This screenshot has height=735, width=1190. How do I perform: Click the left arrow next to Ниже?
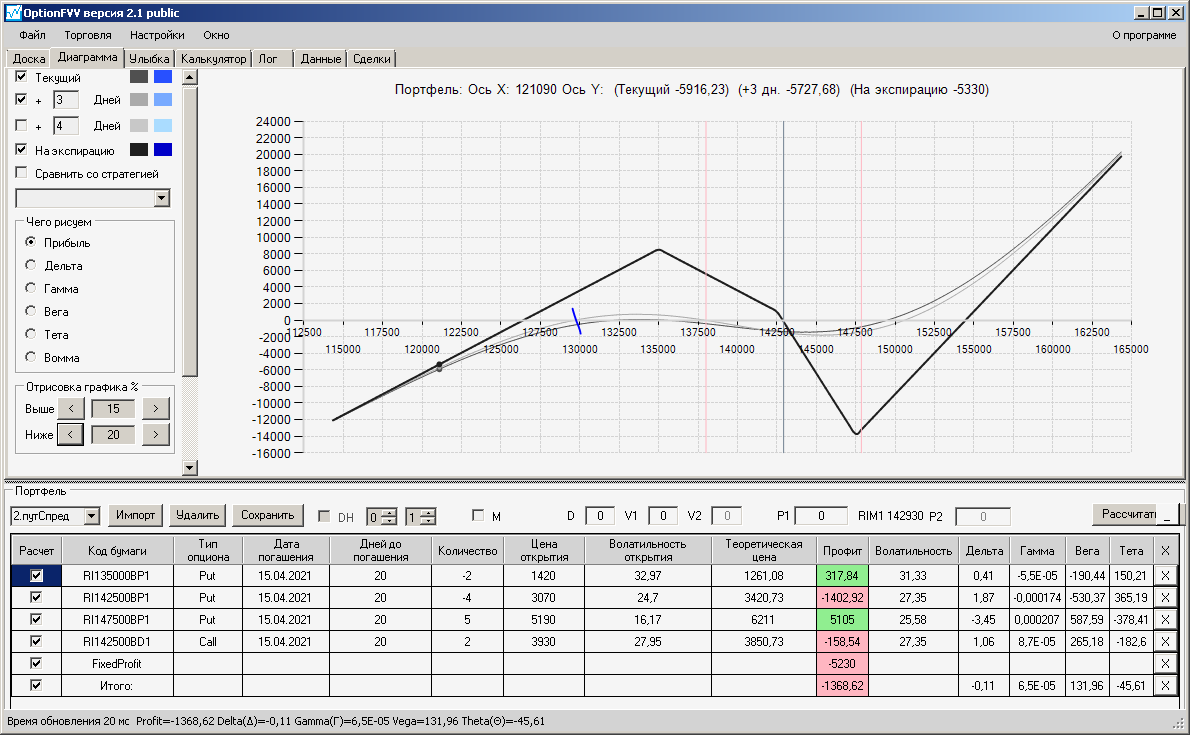71,434
